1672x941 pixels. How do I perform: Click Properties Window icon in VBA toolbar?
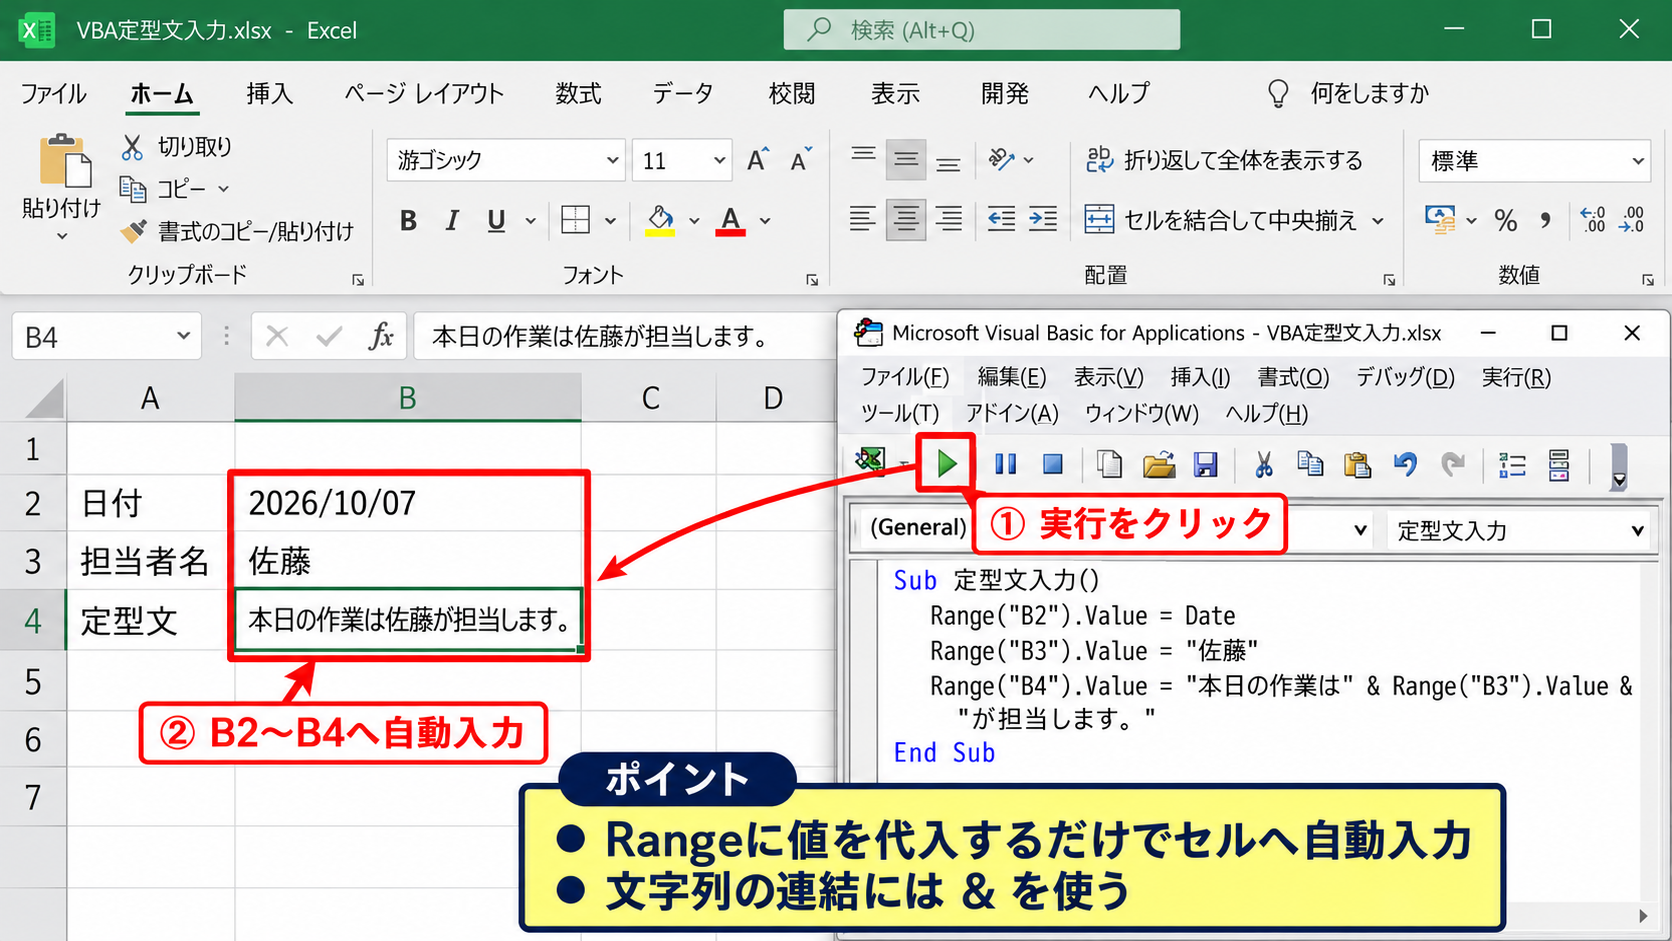[x=1559, y=465]
